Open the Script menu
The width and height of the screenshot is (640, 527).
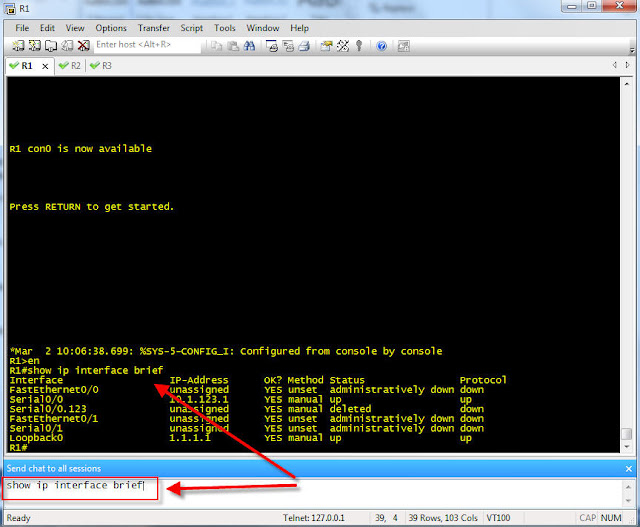click(191, 28)
